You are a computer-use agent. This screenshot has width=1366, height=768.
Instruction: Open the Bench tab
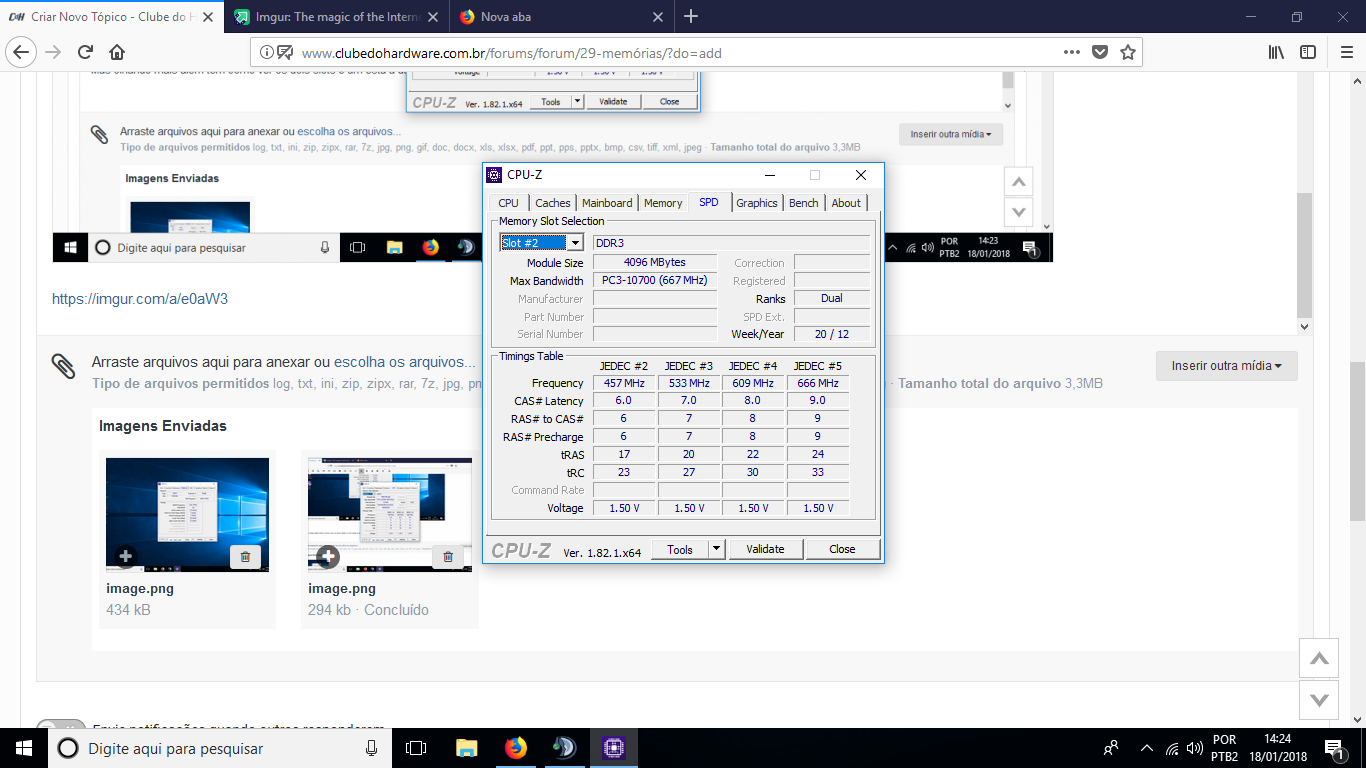click(804, 203)
